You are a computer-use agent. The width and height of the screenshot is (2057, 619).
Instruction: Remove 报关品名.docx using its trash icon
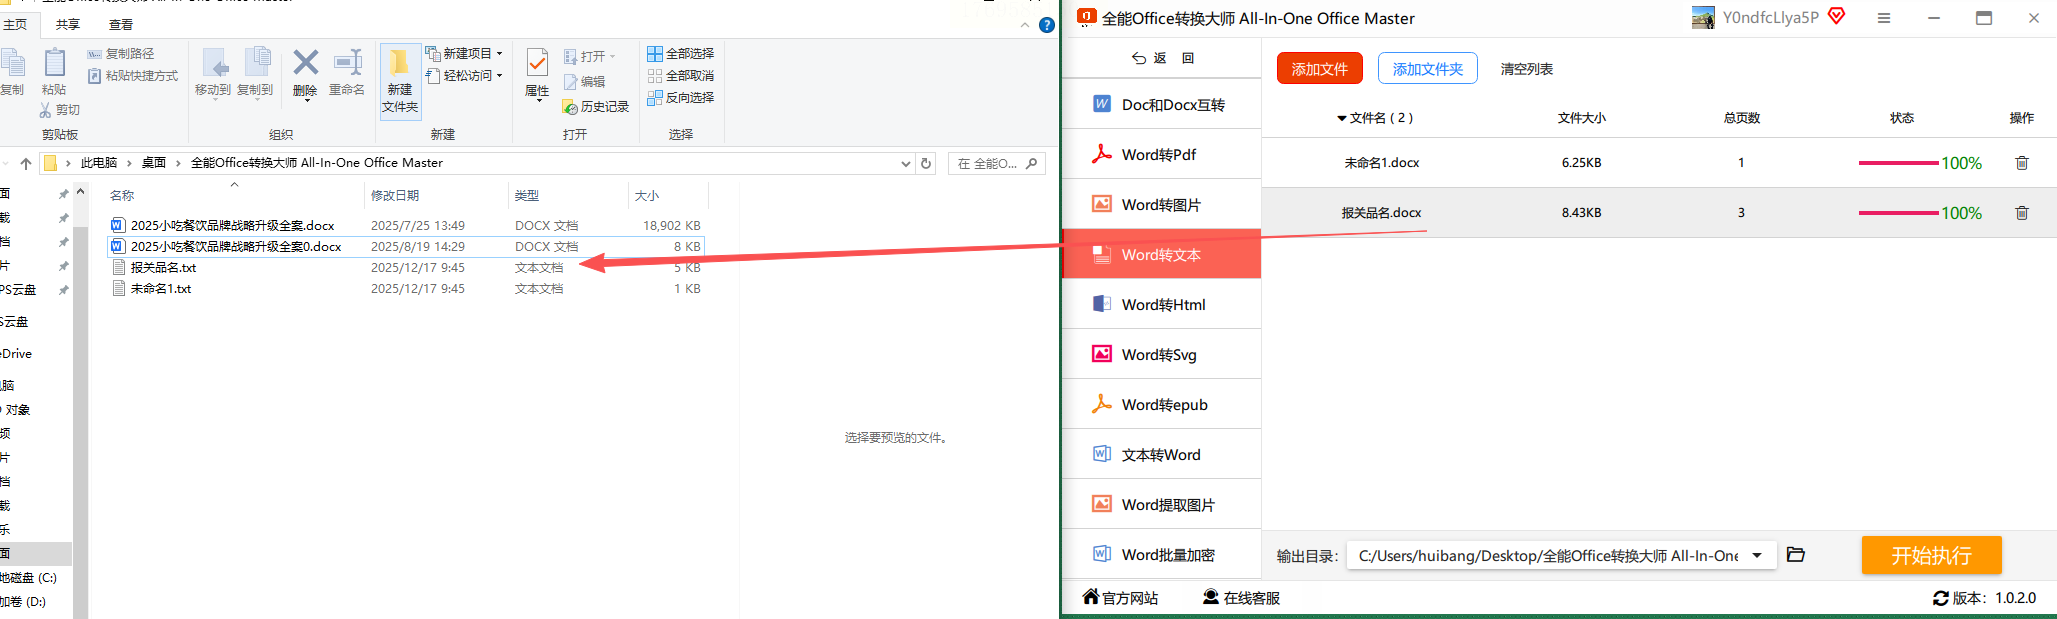point(2021,213)
